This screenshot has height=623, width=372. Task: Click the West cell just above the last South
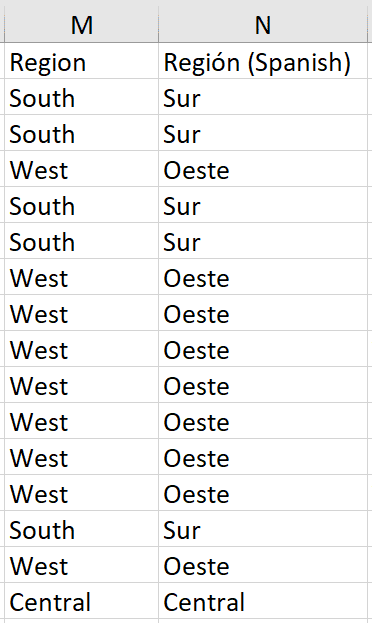click(81, 493)
